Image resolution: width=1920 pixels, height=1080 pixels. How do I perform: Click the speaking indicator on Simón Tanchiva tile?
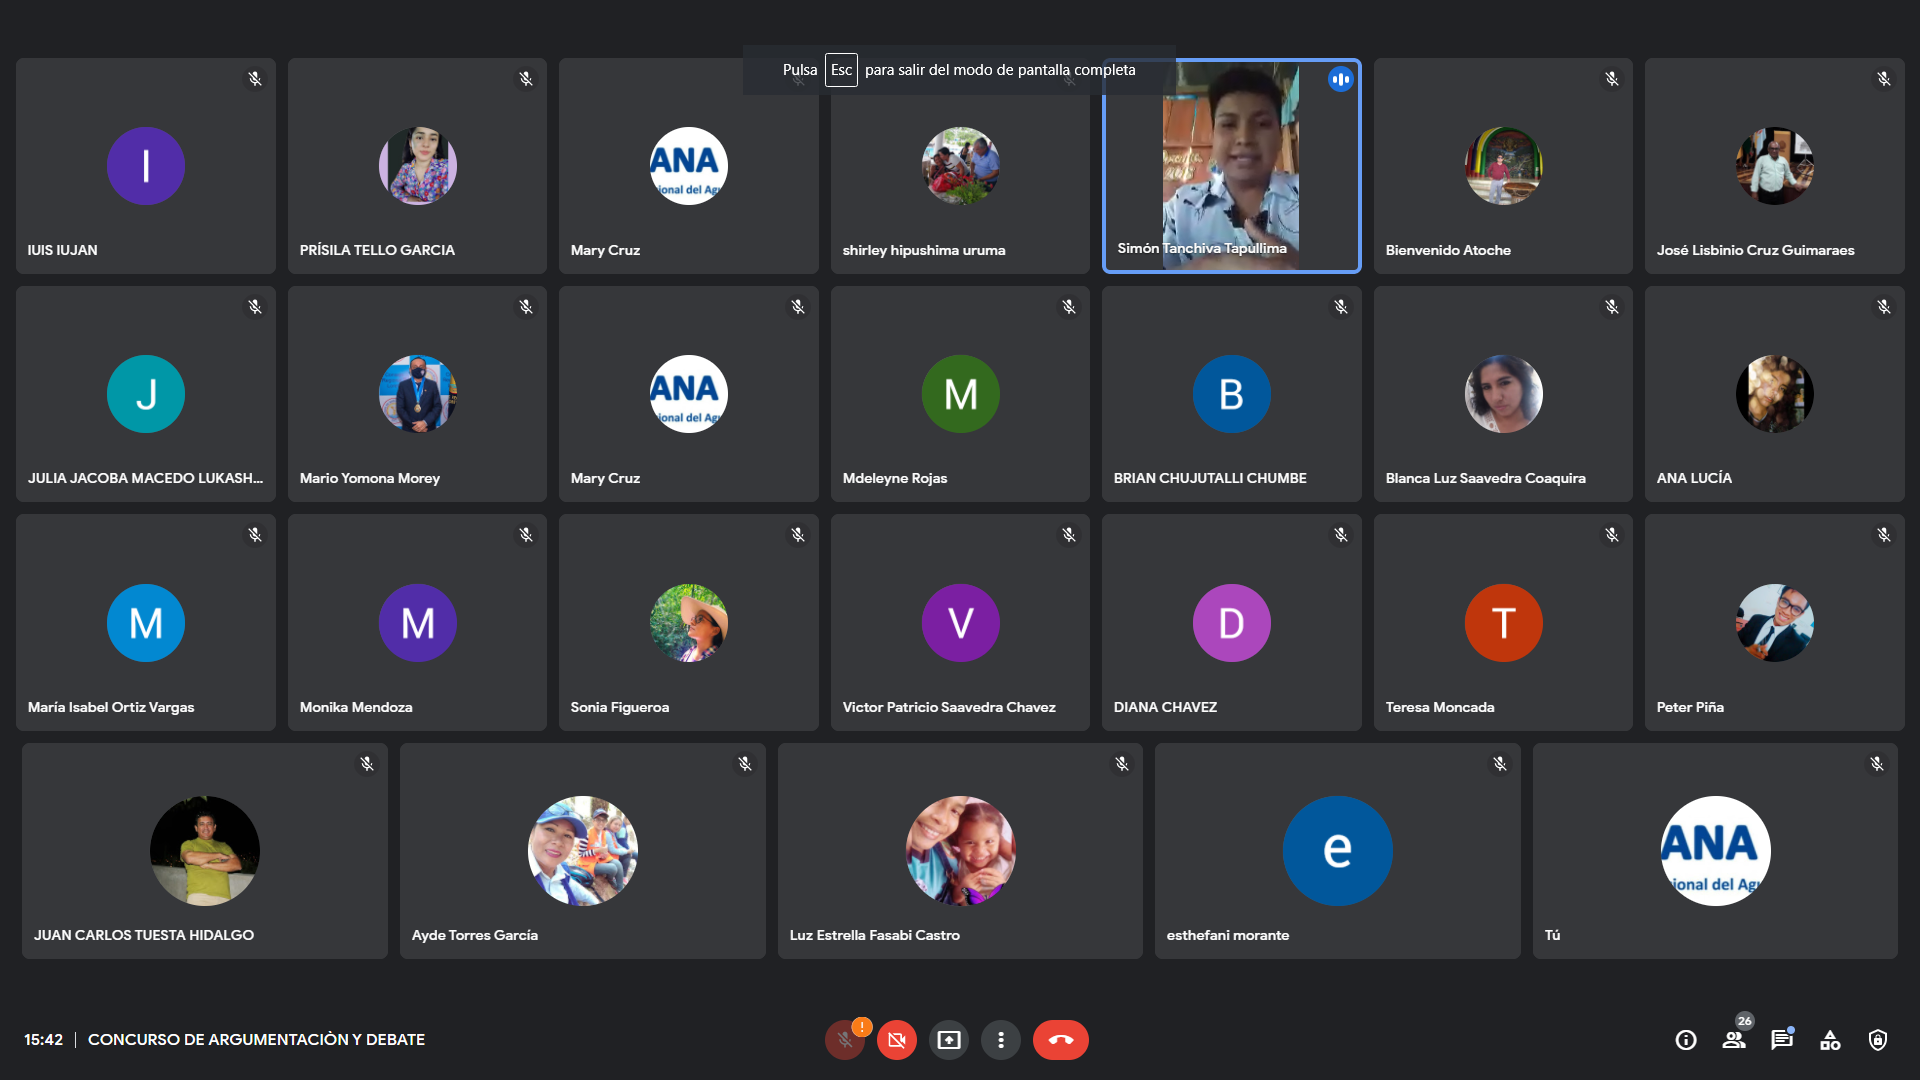[x=1341, y=79]
